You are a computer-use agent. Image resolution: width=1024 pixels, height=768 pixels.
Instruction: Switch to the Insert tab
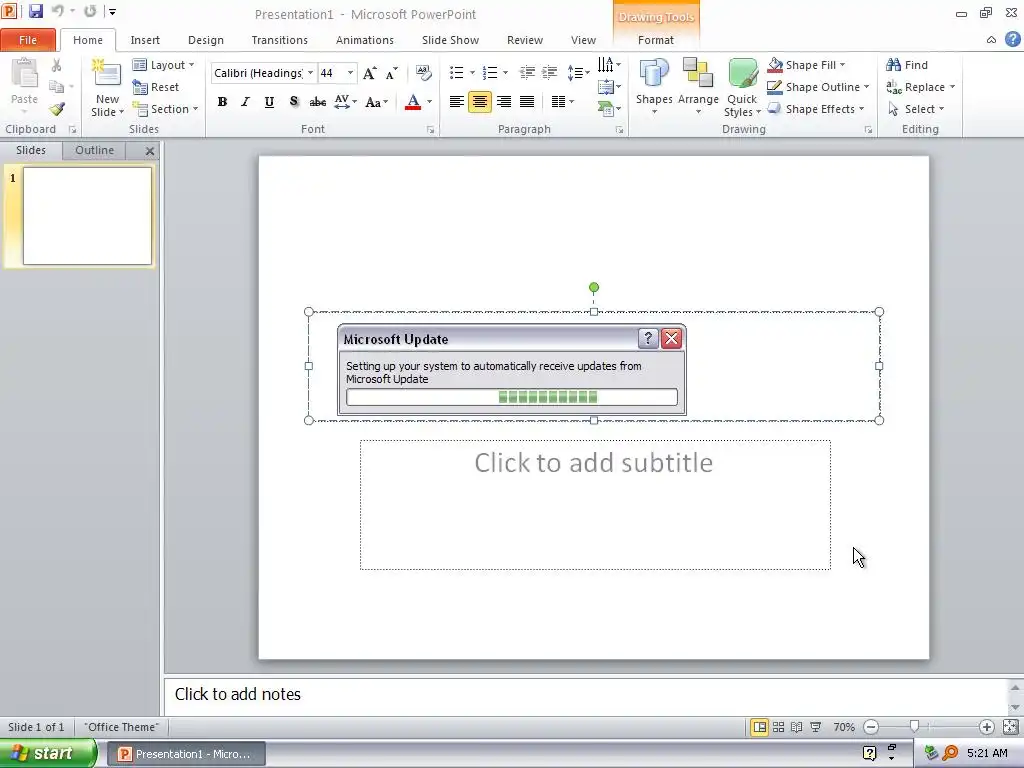click(x=145, y=40)
